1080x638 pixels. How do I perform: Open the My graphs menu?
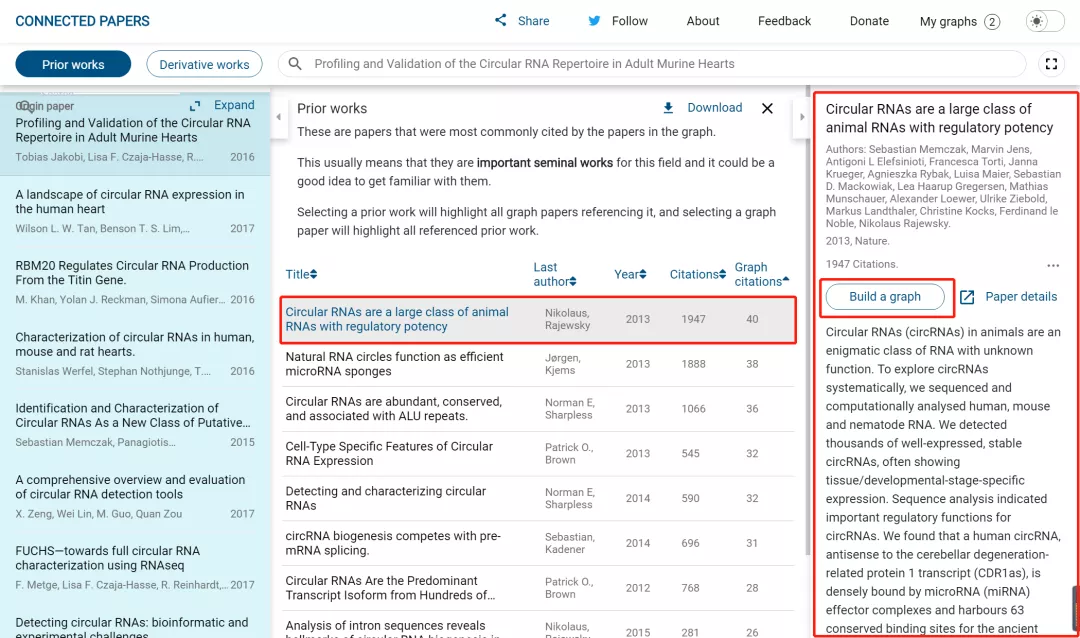point(959,21)
